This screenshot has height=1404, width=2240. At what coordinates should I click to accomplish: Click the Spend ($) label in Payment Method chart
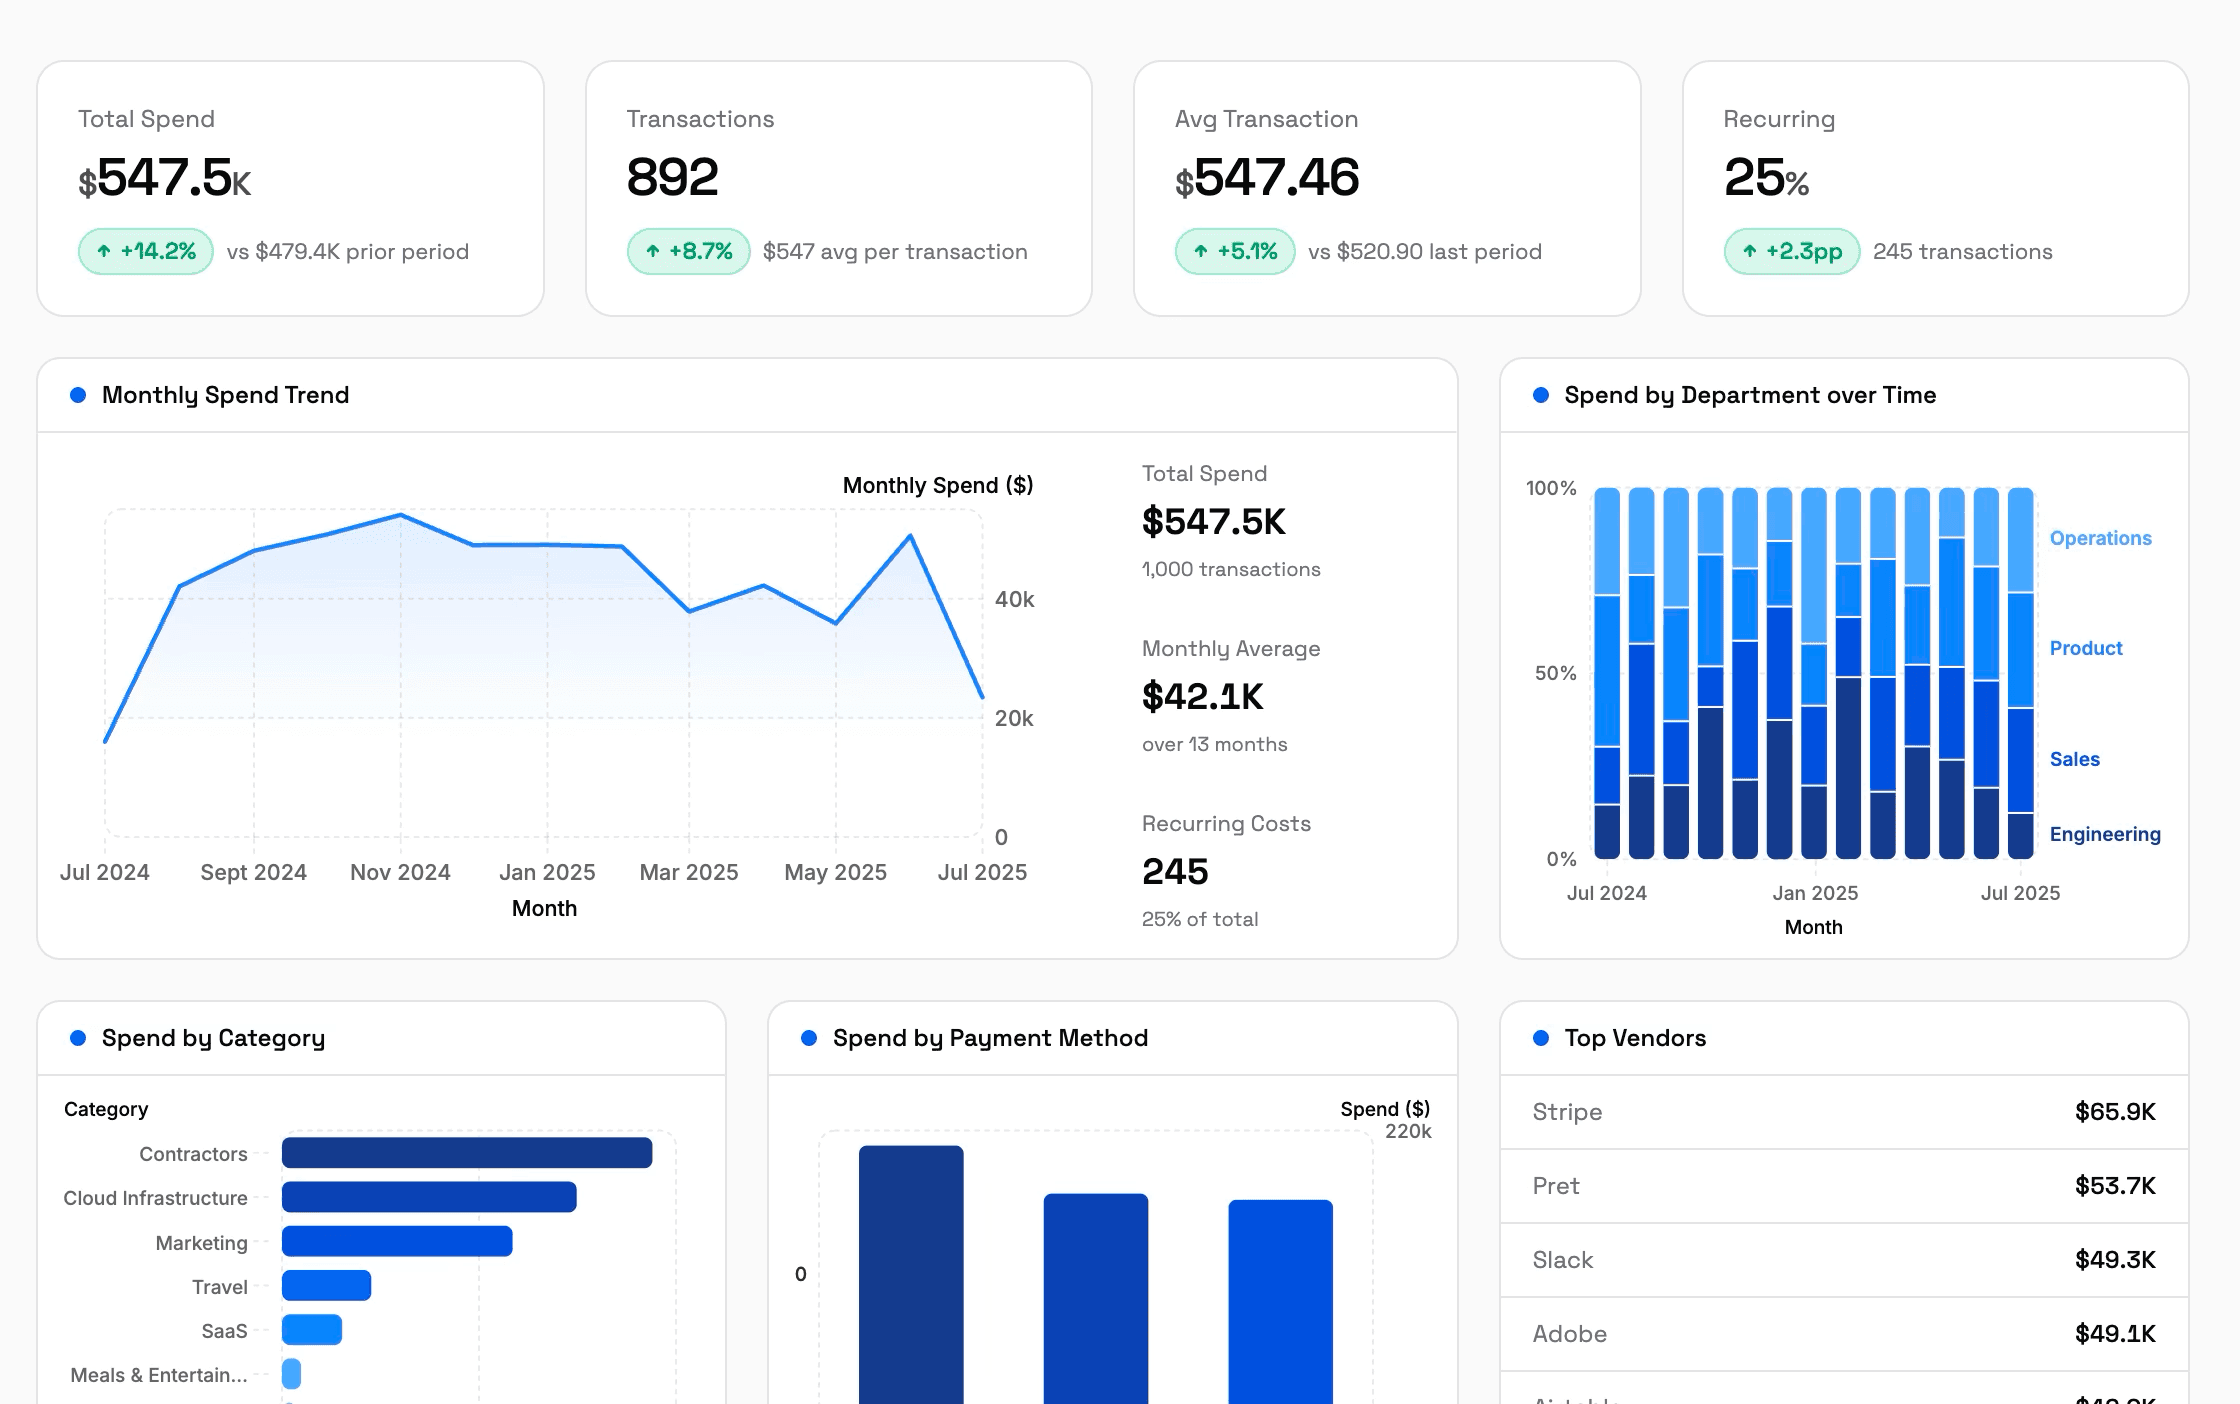tap(1385, 1109)
